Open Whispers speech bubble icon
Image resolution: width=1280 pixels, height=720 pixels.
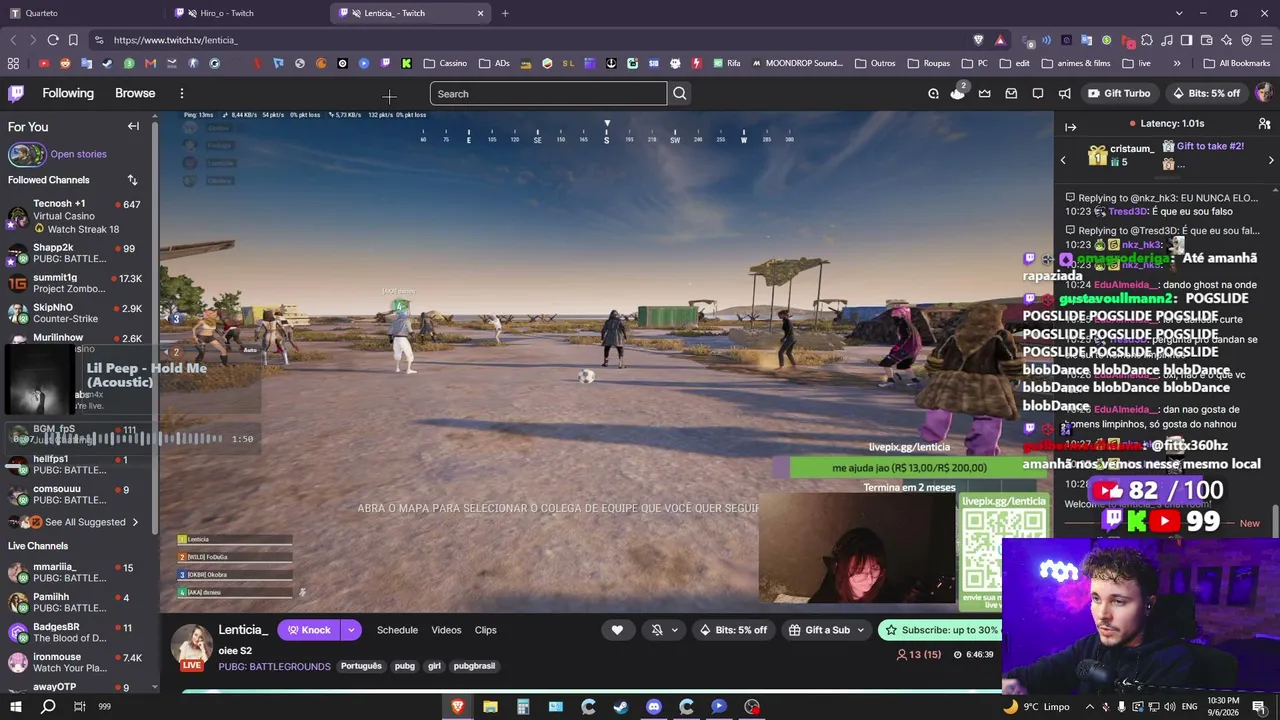point(1038,93)
